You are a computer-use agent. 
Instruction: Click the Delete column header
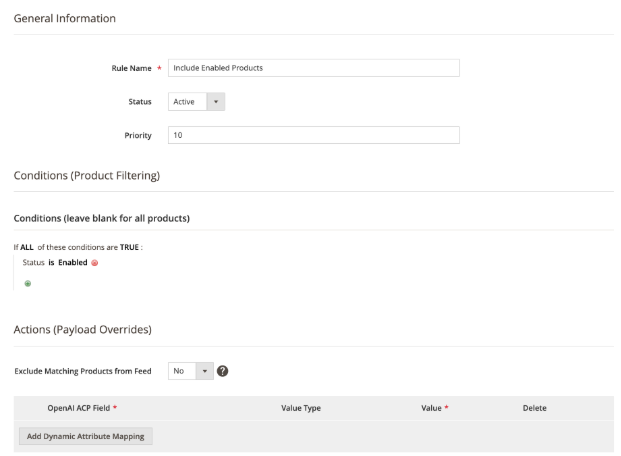(x=534, y=408)
